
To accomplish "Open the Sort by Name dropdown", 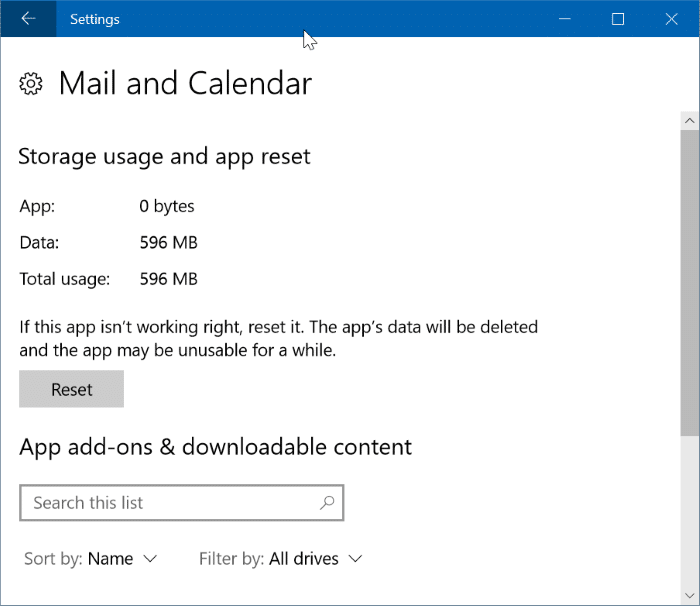I will pos(91,559).
